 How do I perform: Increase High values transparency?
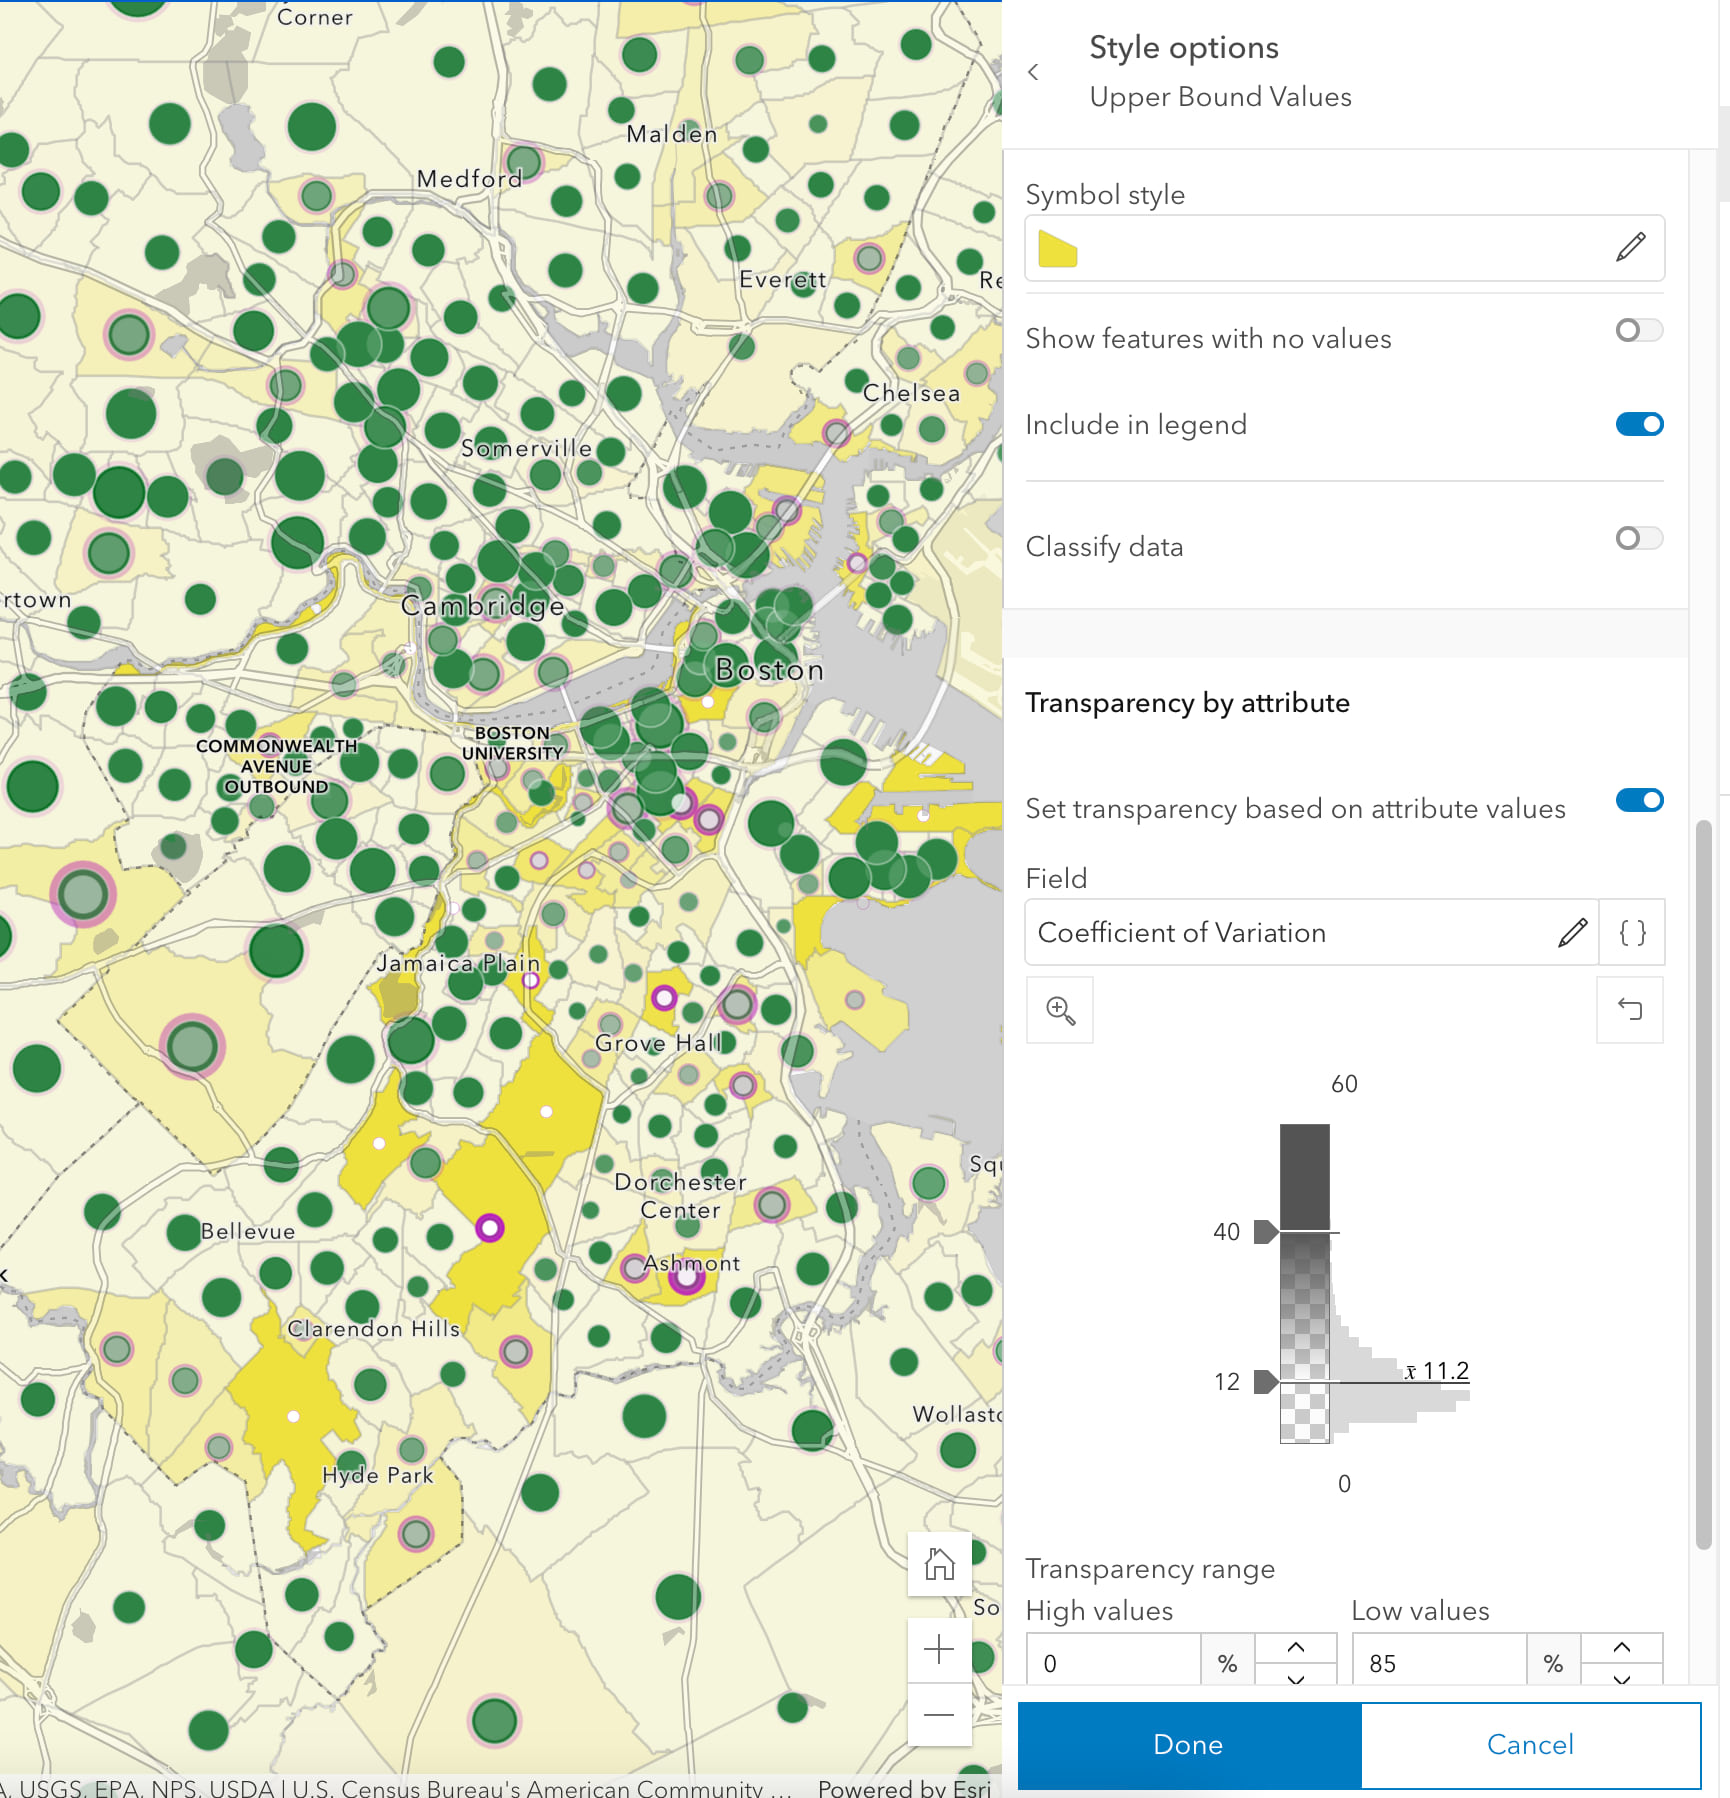(x=1296, y=1647)
